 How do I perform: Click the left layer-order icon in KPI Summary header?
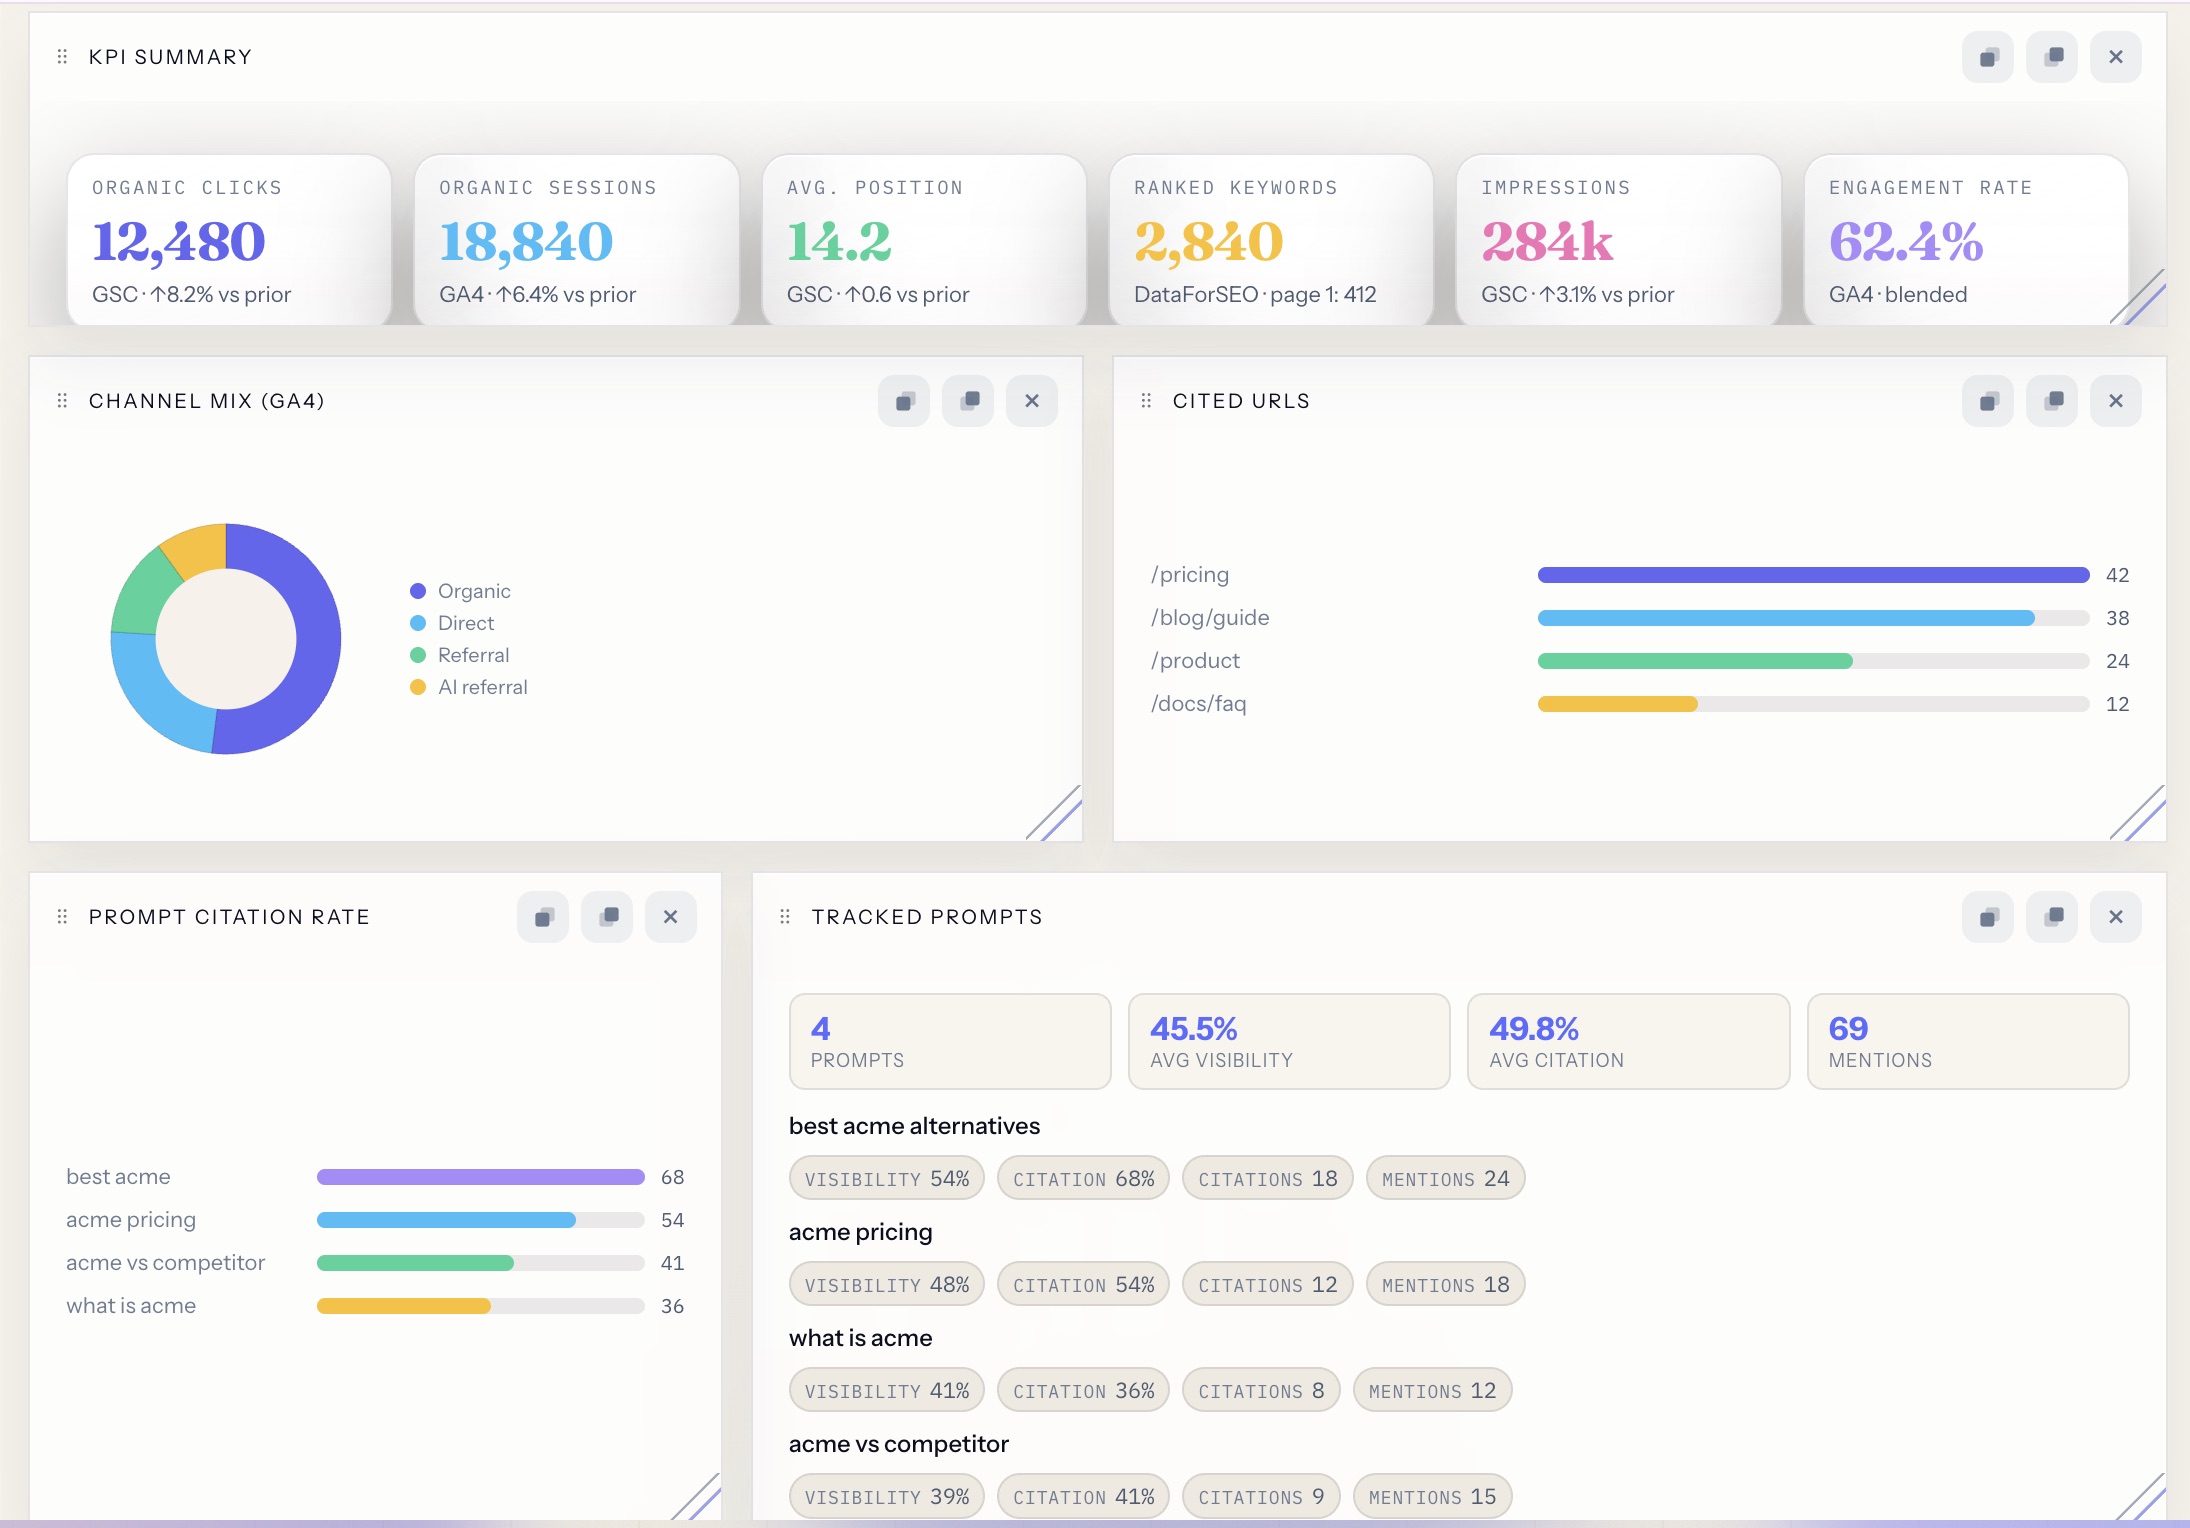coord(1988,57)
